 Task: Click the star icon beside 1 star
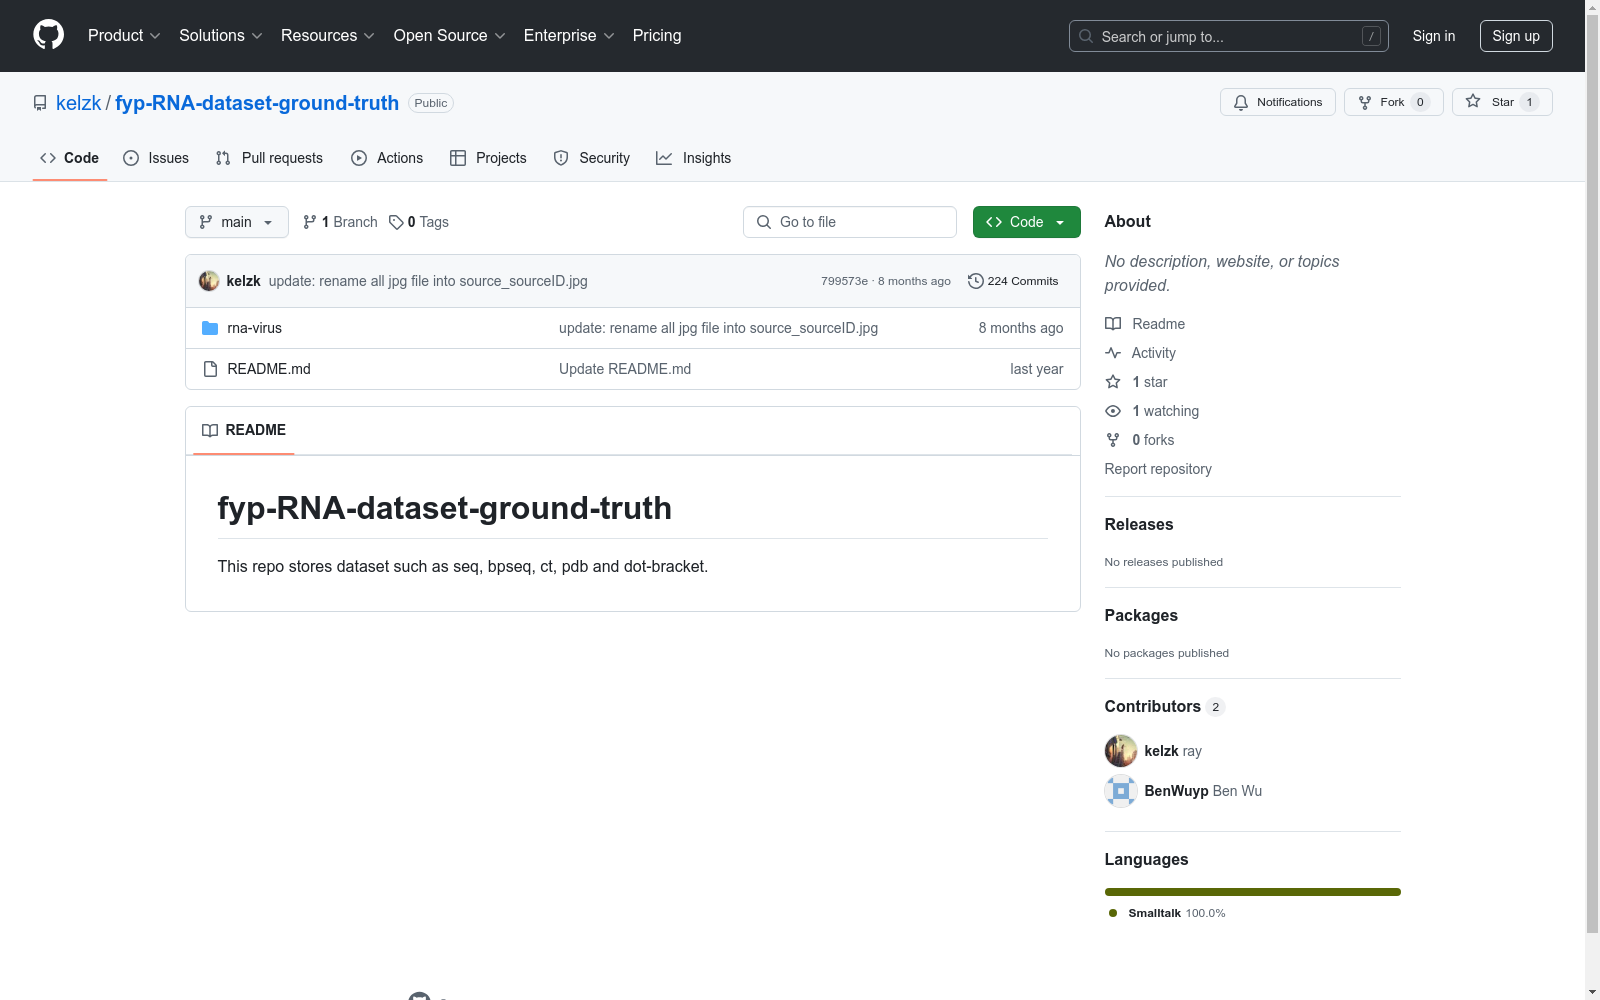(1113, 382)
